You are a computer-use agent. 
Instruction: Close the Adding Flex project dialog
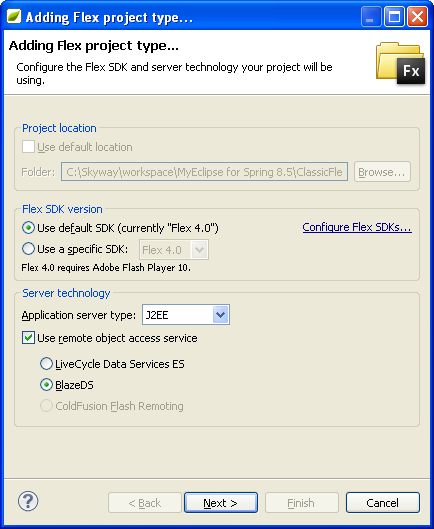pos(417,17)
